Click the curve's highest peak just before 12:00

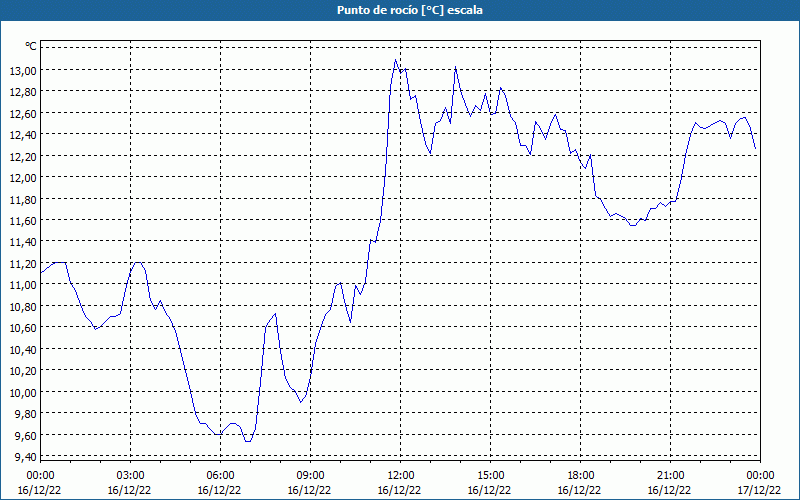(x=395, y=60)
